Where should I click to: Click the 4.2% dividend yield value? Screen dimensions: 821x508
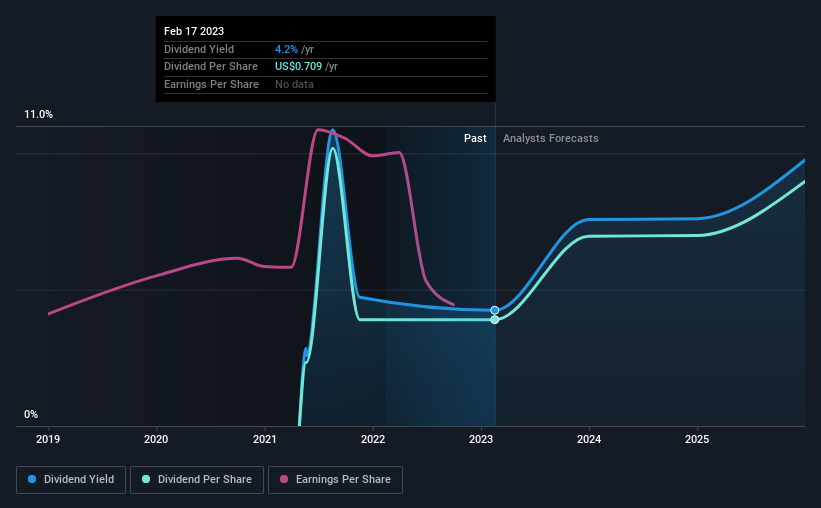(286, 49)
